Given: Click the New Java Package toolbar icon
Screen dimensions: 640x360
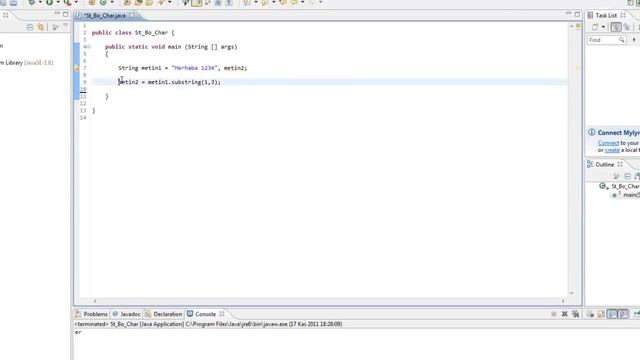Looking at the screenshot, I should (x=92, y=2).
